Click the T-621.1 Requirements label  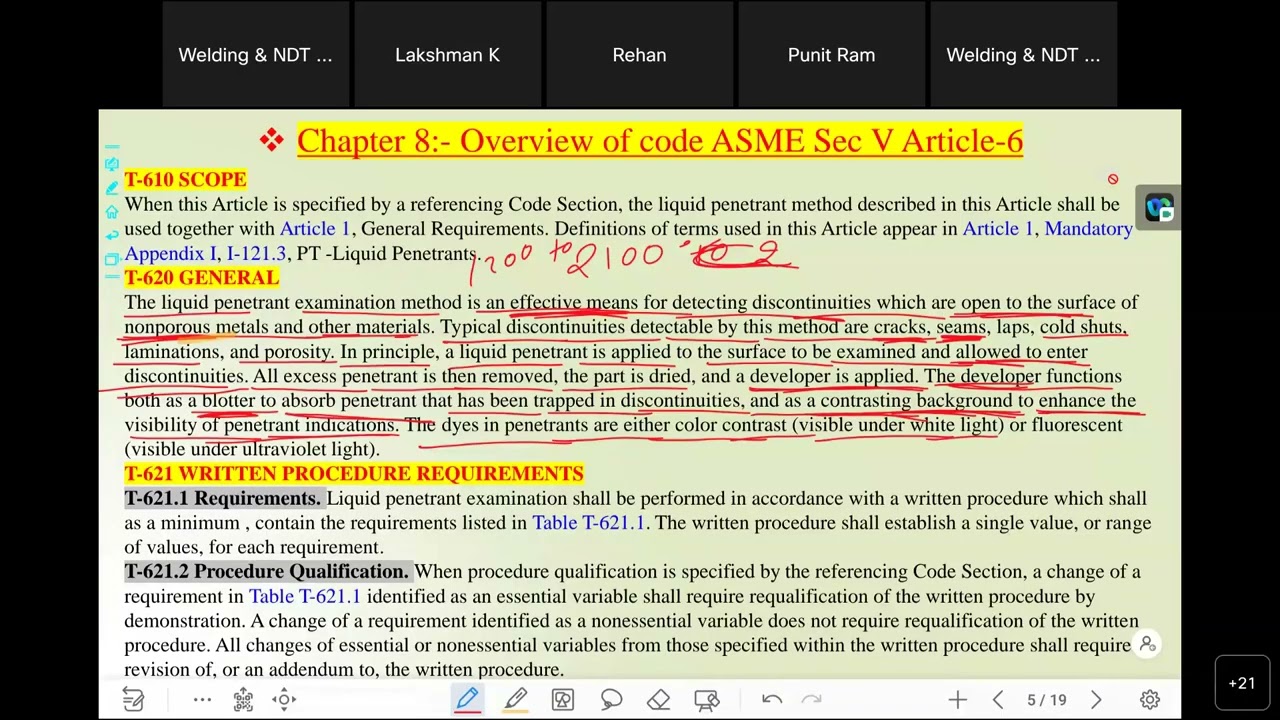click(223, 498)
